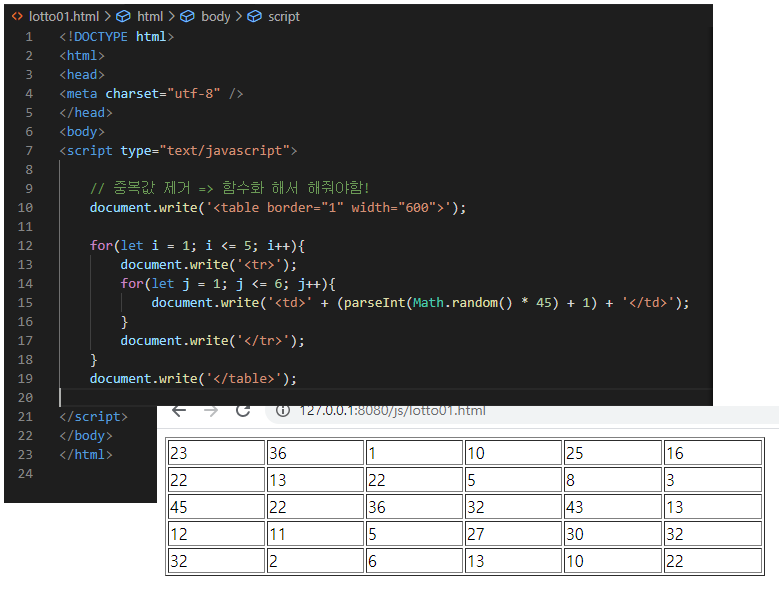View site information icon in address bar
Image resolution: width=779 pixels, height=608 pixels.
tap(283, 410)
